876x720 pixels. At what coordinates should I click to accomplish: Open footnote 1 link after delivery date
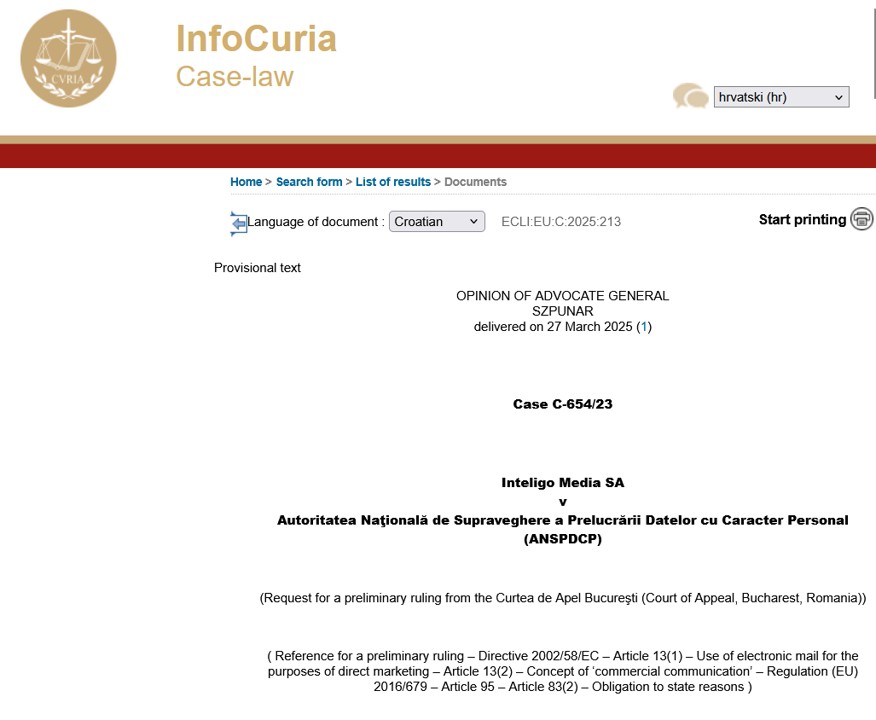644,327
